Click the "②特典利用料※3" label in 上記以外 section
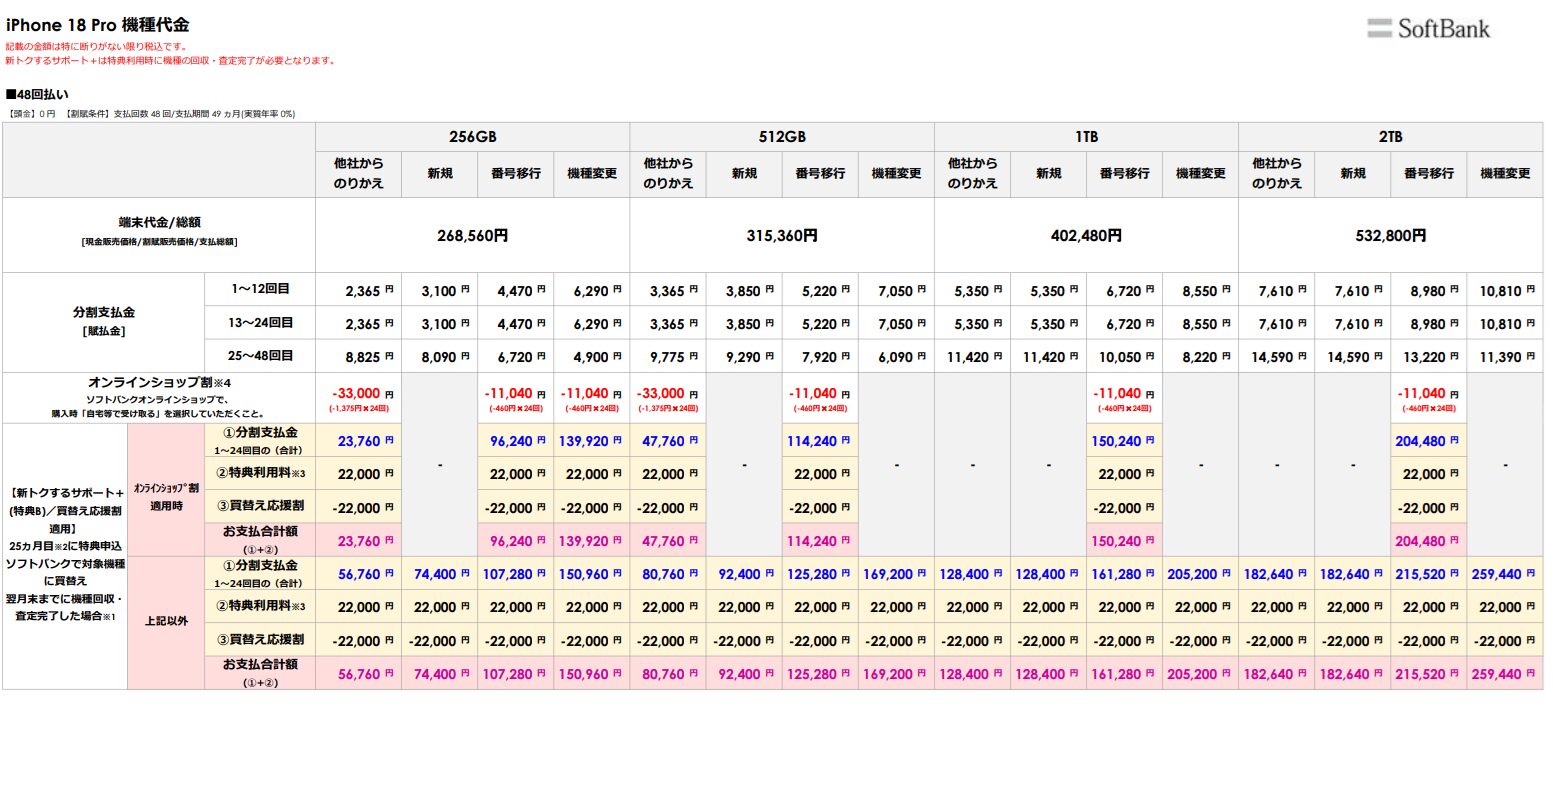This screenshot has height=788, width=1553. (260, 607)
